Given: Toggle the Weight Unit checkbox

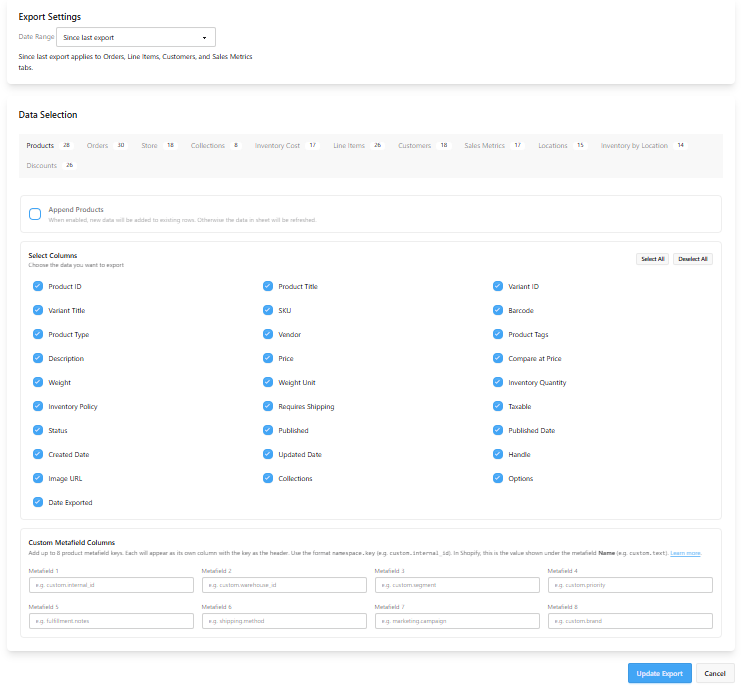Looking at the screenshot, I should 268,382.
